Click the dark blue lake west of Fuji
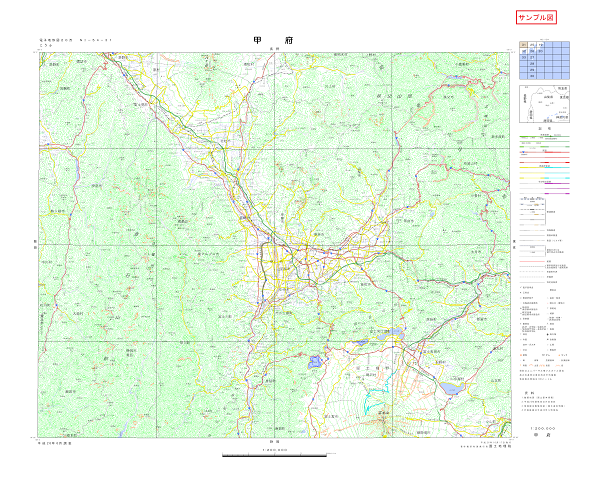604x479 pixels. [315, 361]
